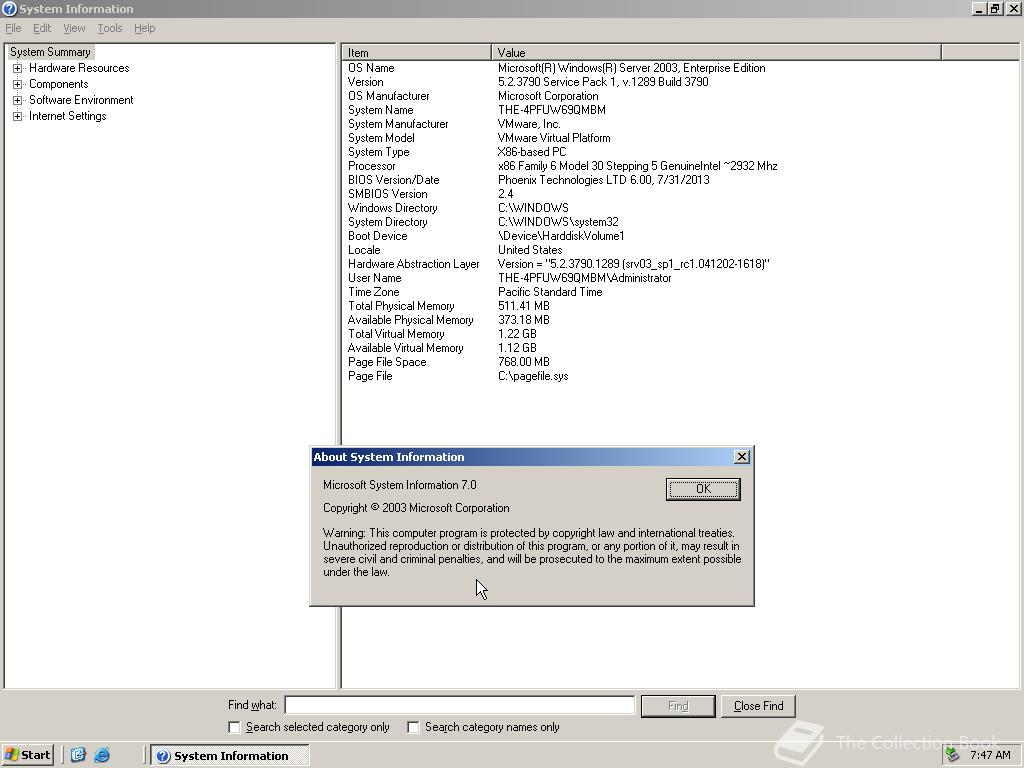The height and width of the screenshot is (768, 1024).
Task: Click the 7:47 AM taskbar clock
Action: 990,755
